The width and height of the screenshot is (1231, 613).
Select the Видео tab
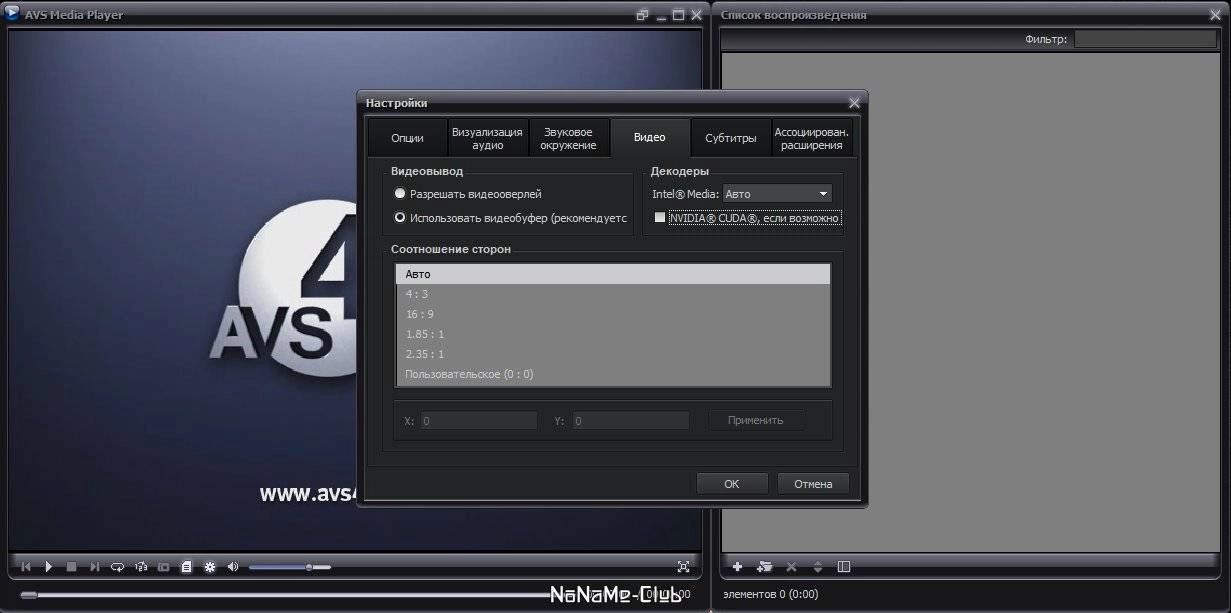(x=650, y=137)
